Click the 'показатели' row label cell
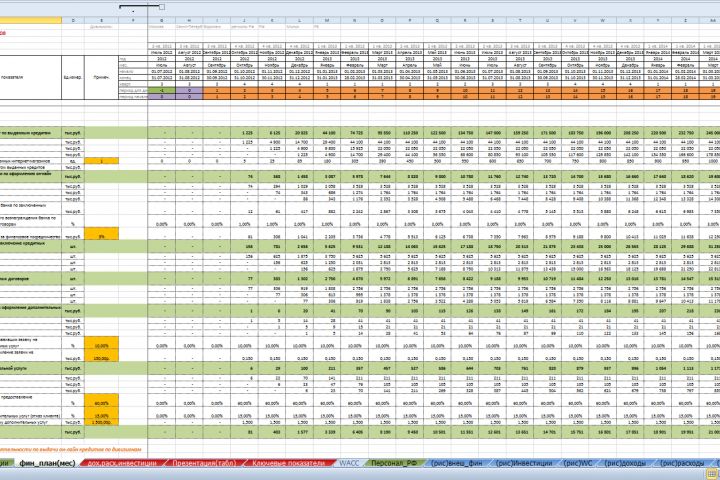This screenshot has height=480, width=720. [31, 78]
